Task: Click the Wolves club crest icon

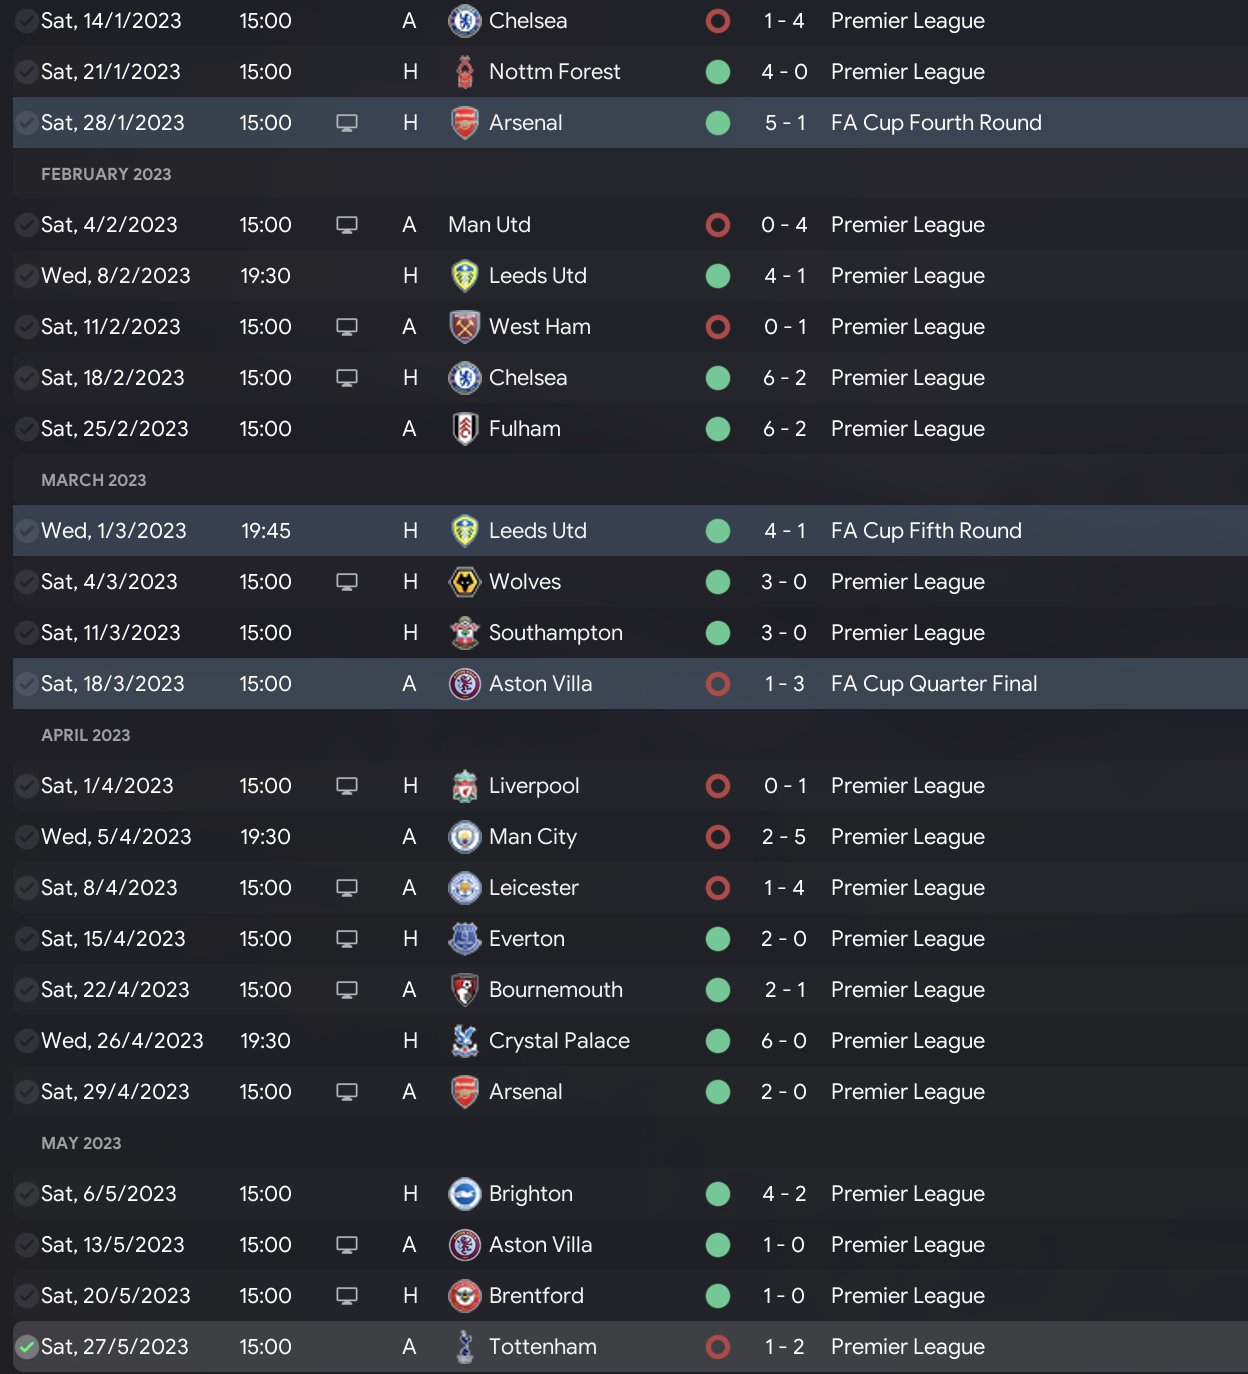Action: [x=465, y=582]
